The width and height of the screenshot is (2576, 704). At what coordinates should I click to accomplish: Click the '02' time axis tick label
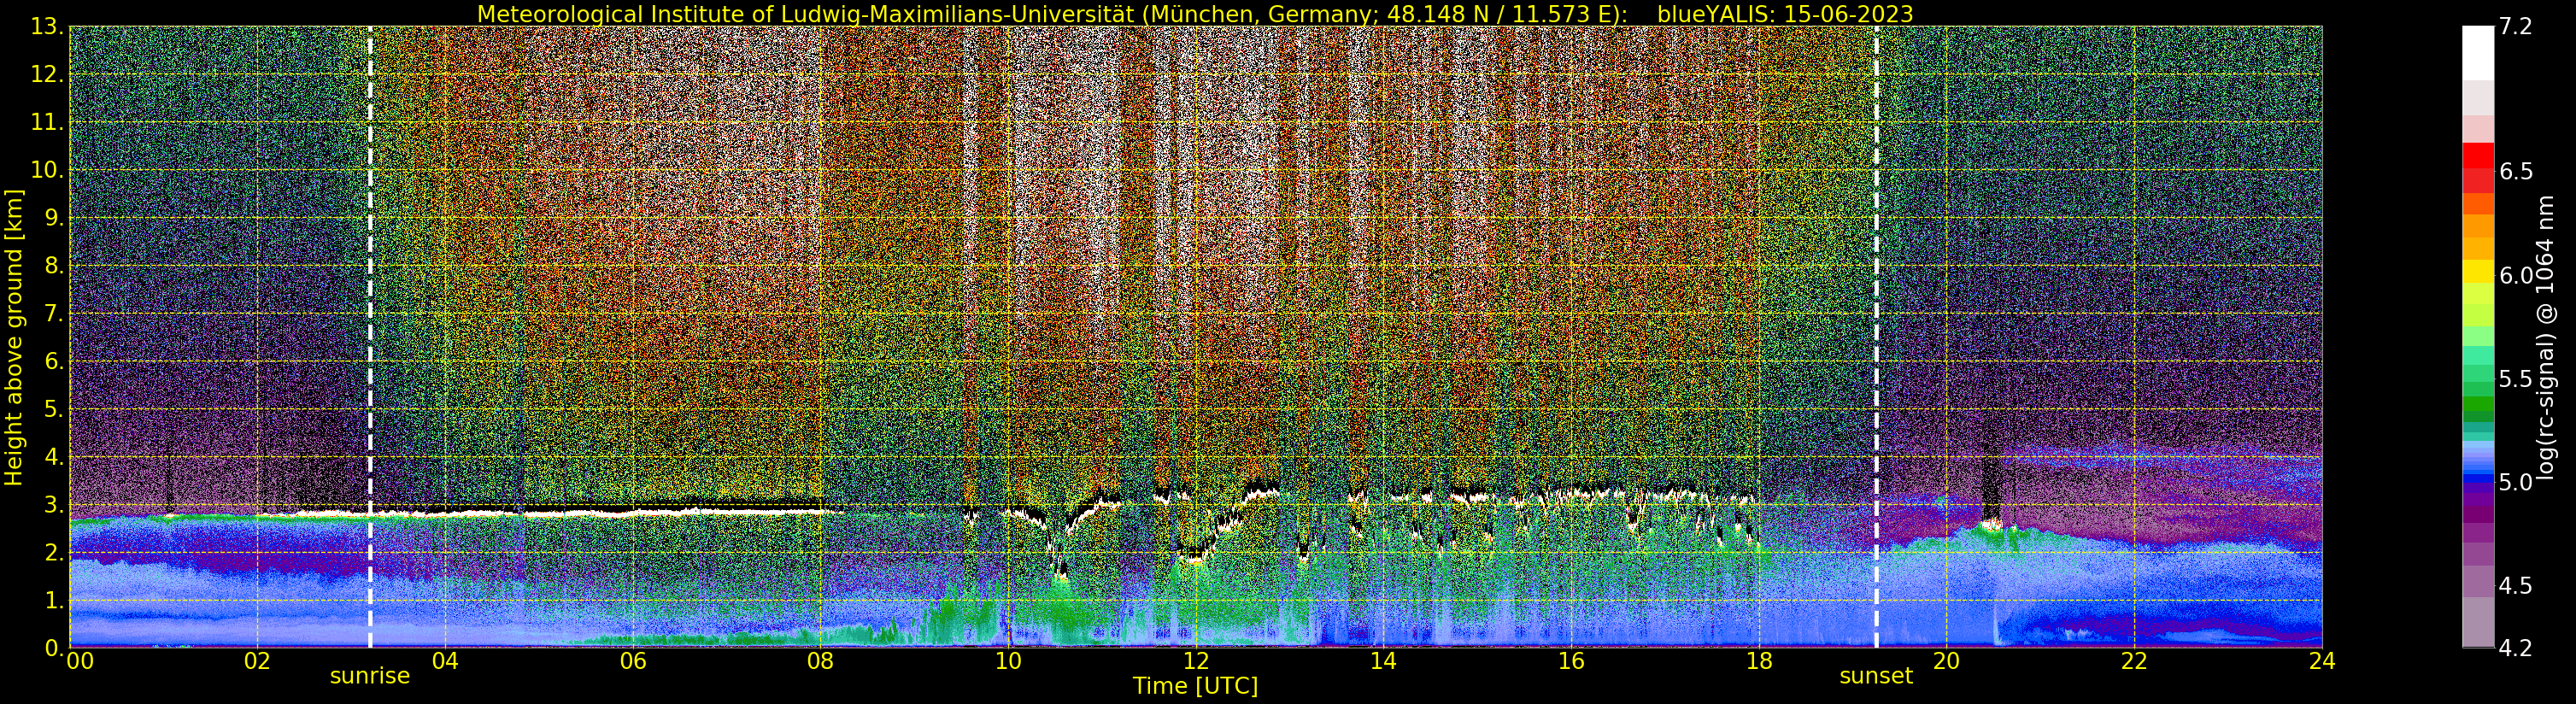(x=257, y=661)
